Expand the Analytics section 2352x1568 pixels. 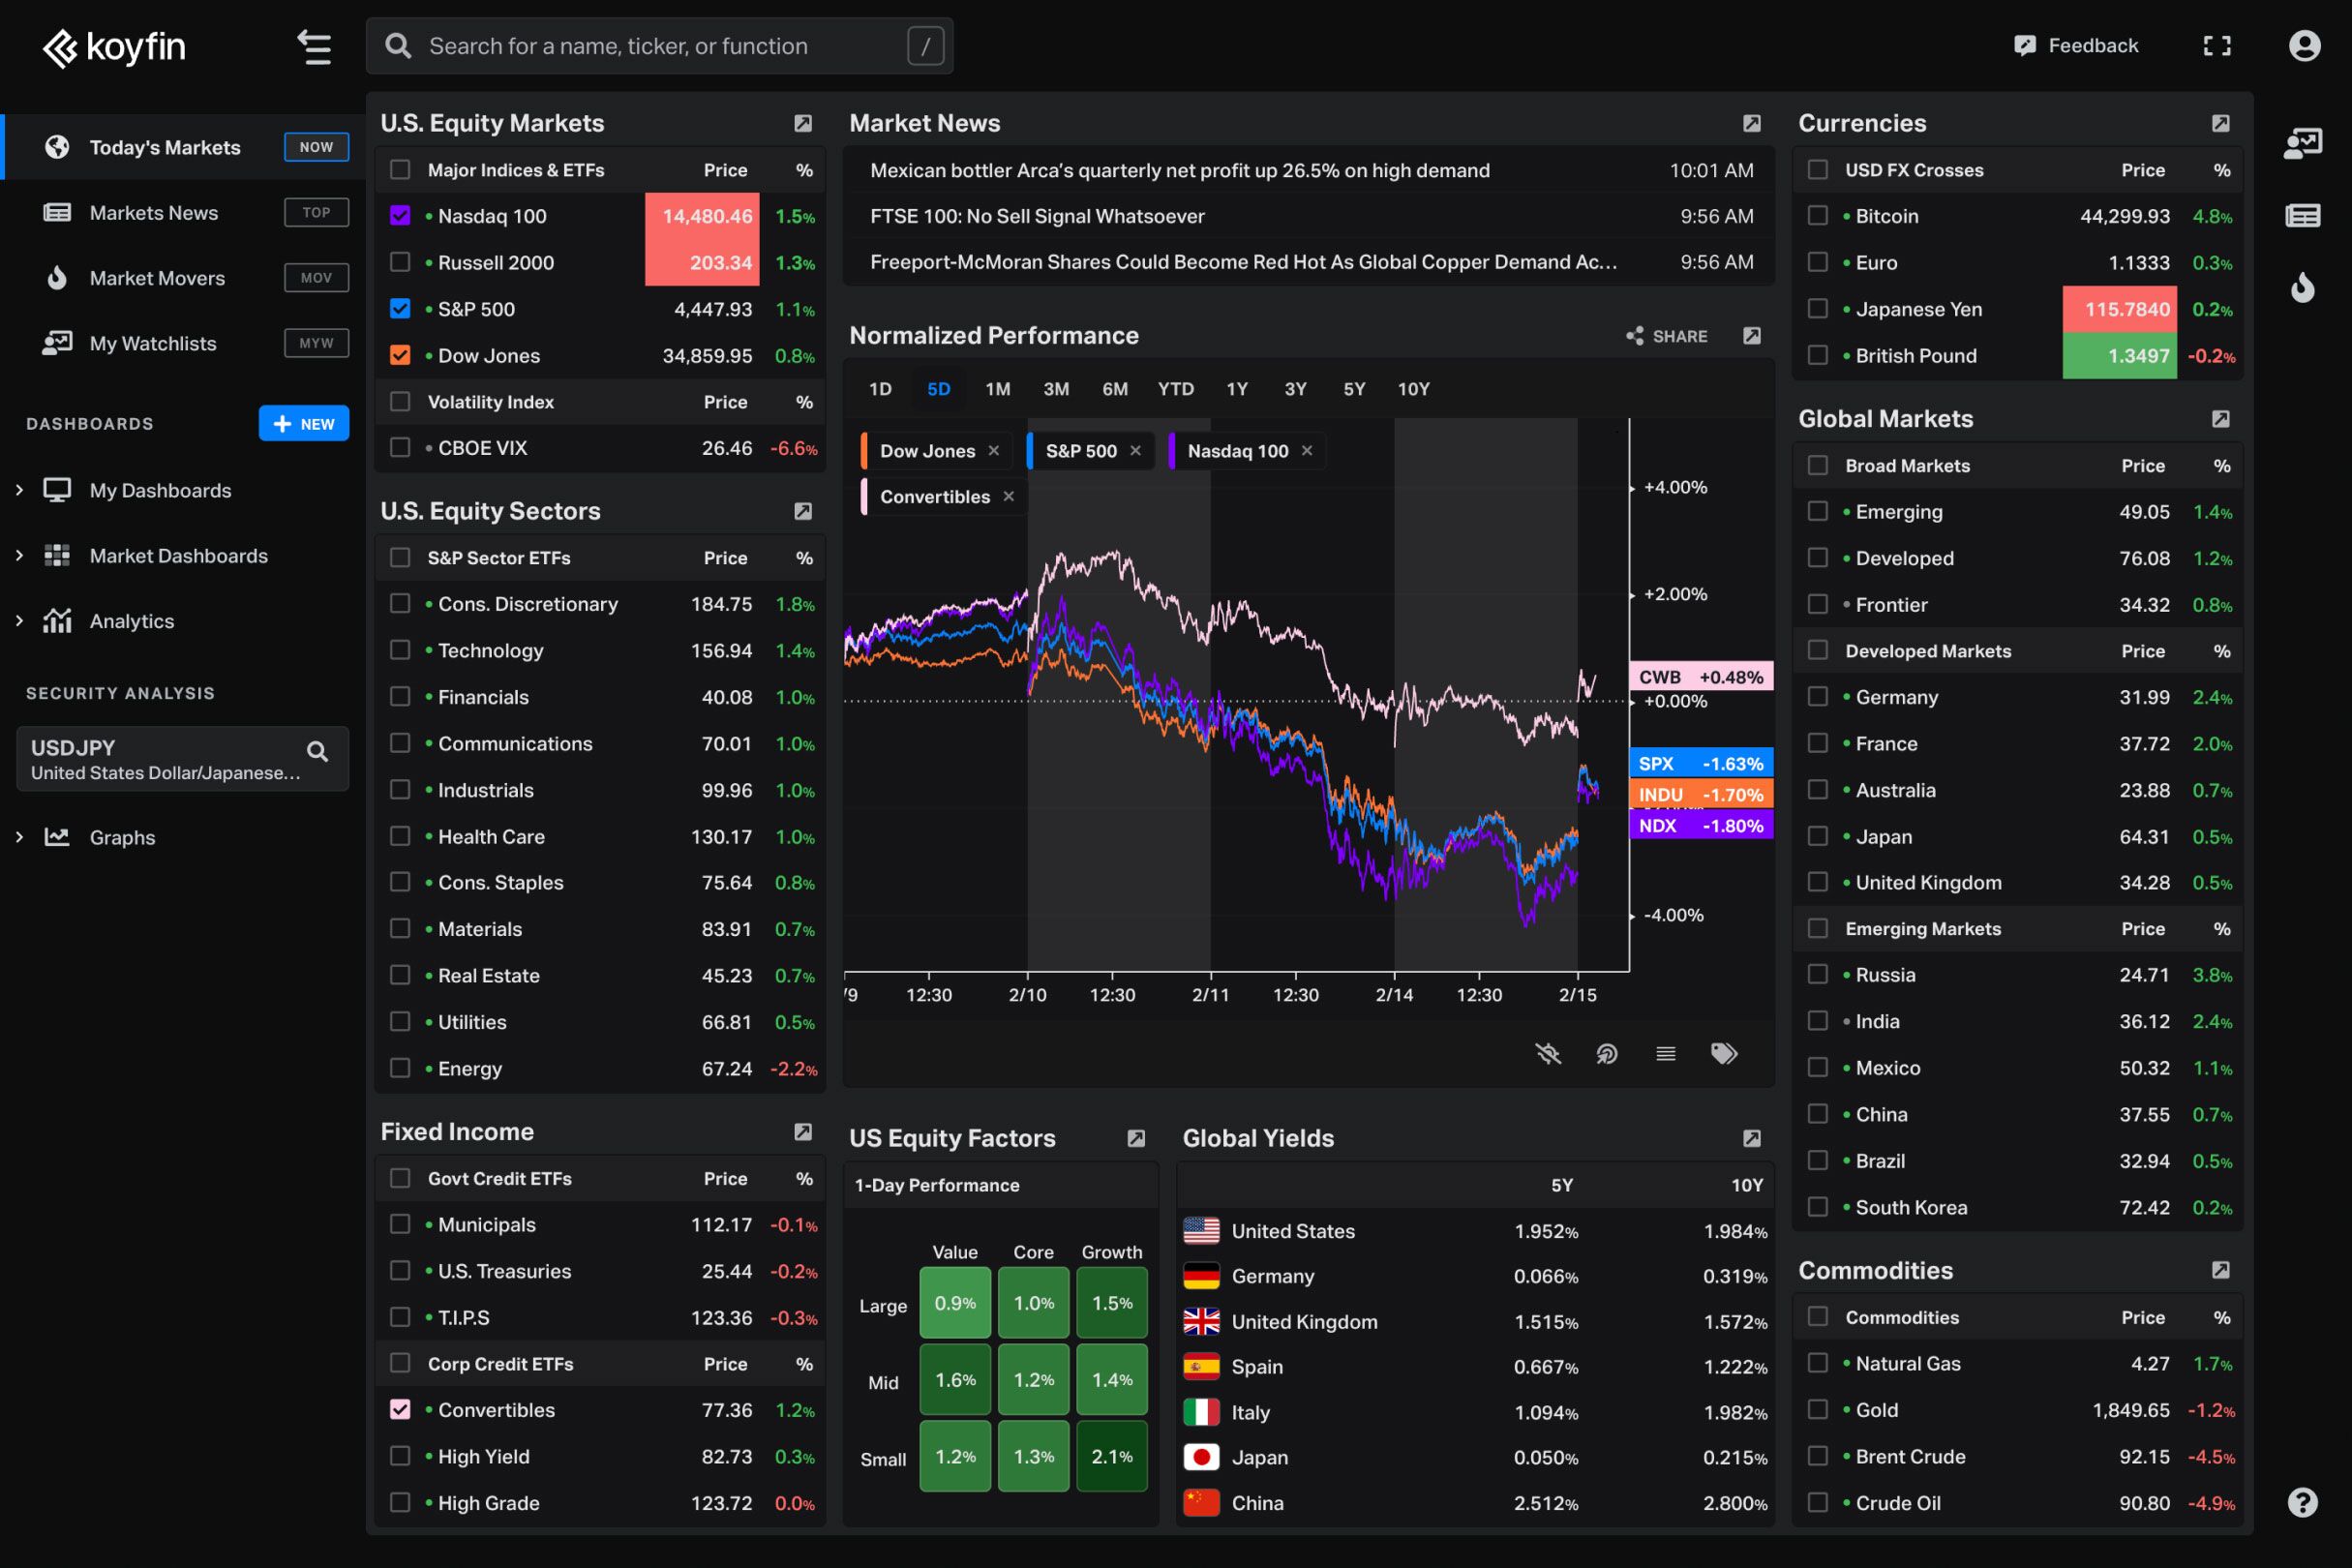(x=18, y=620)
